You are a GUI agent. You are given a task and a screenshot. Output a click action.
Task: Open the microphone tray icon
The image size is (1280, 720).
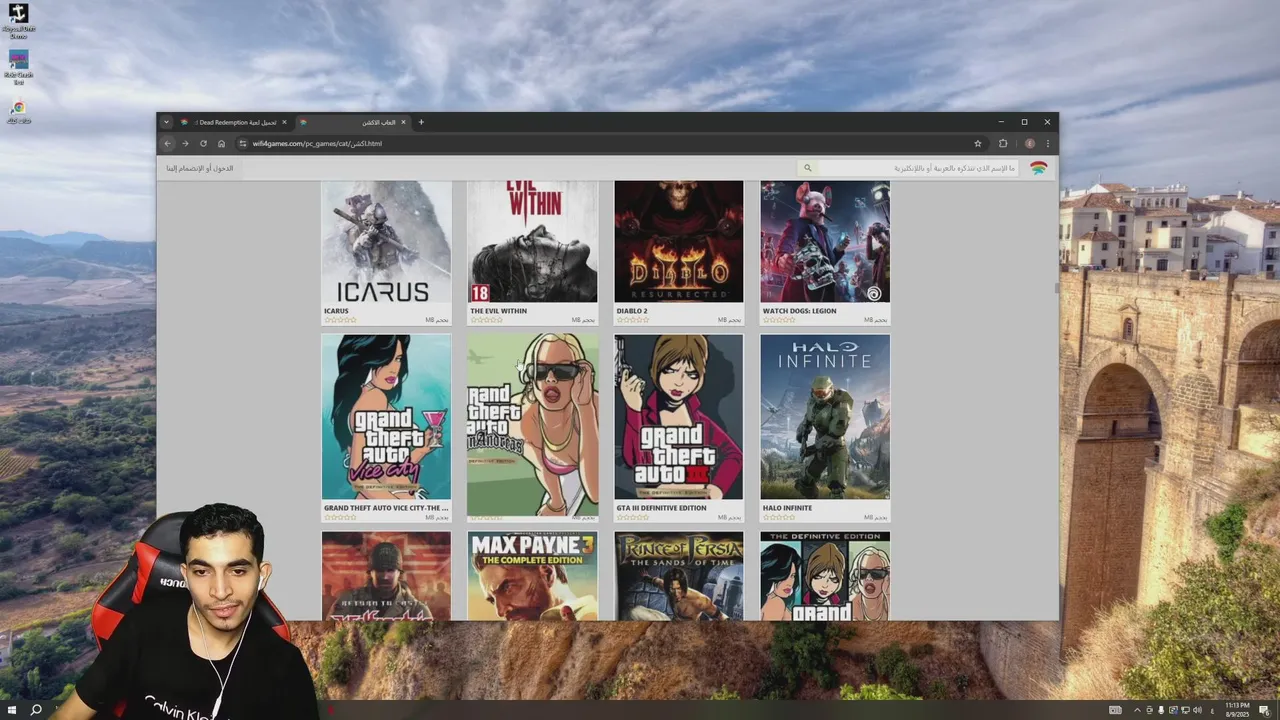1161,710
